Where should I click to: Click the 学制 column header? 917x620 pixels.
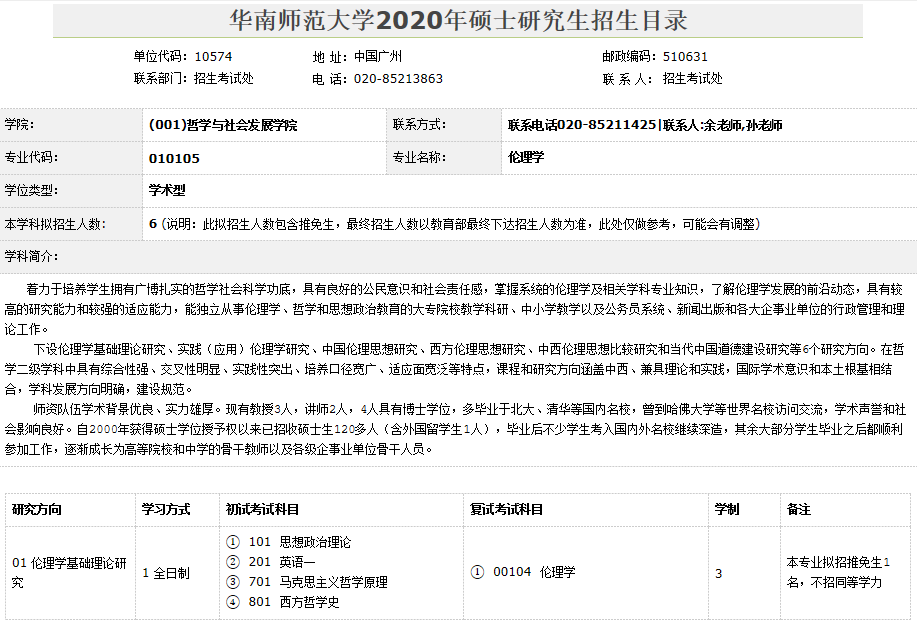[x=727, y=509]
